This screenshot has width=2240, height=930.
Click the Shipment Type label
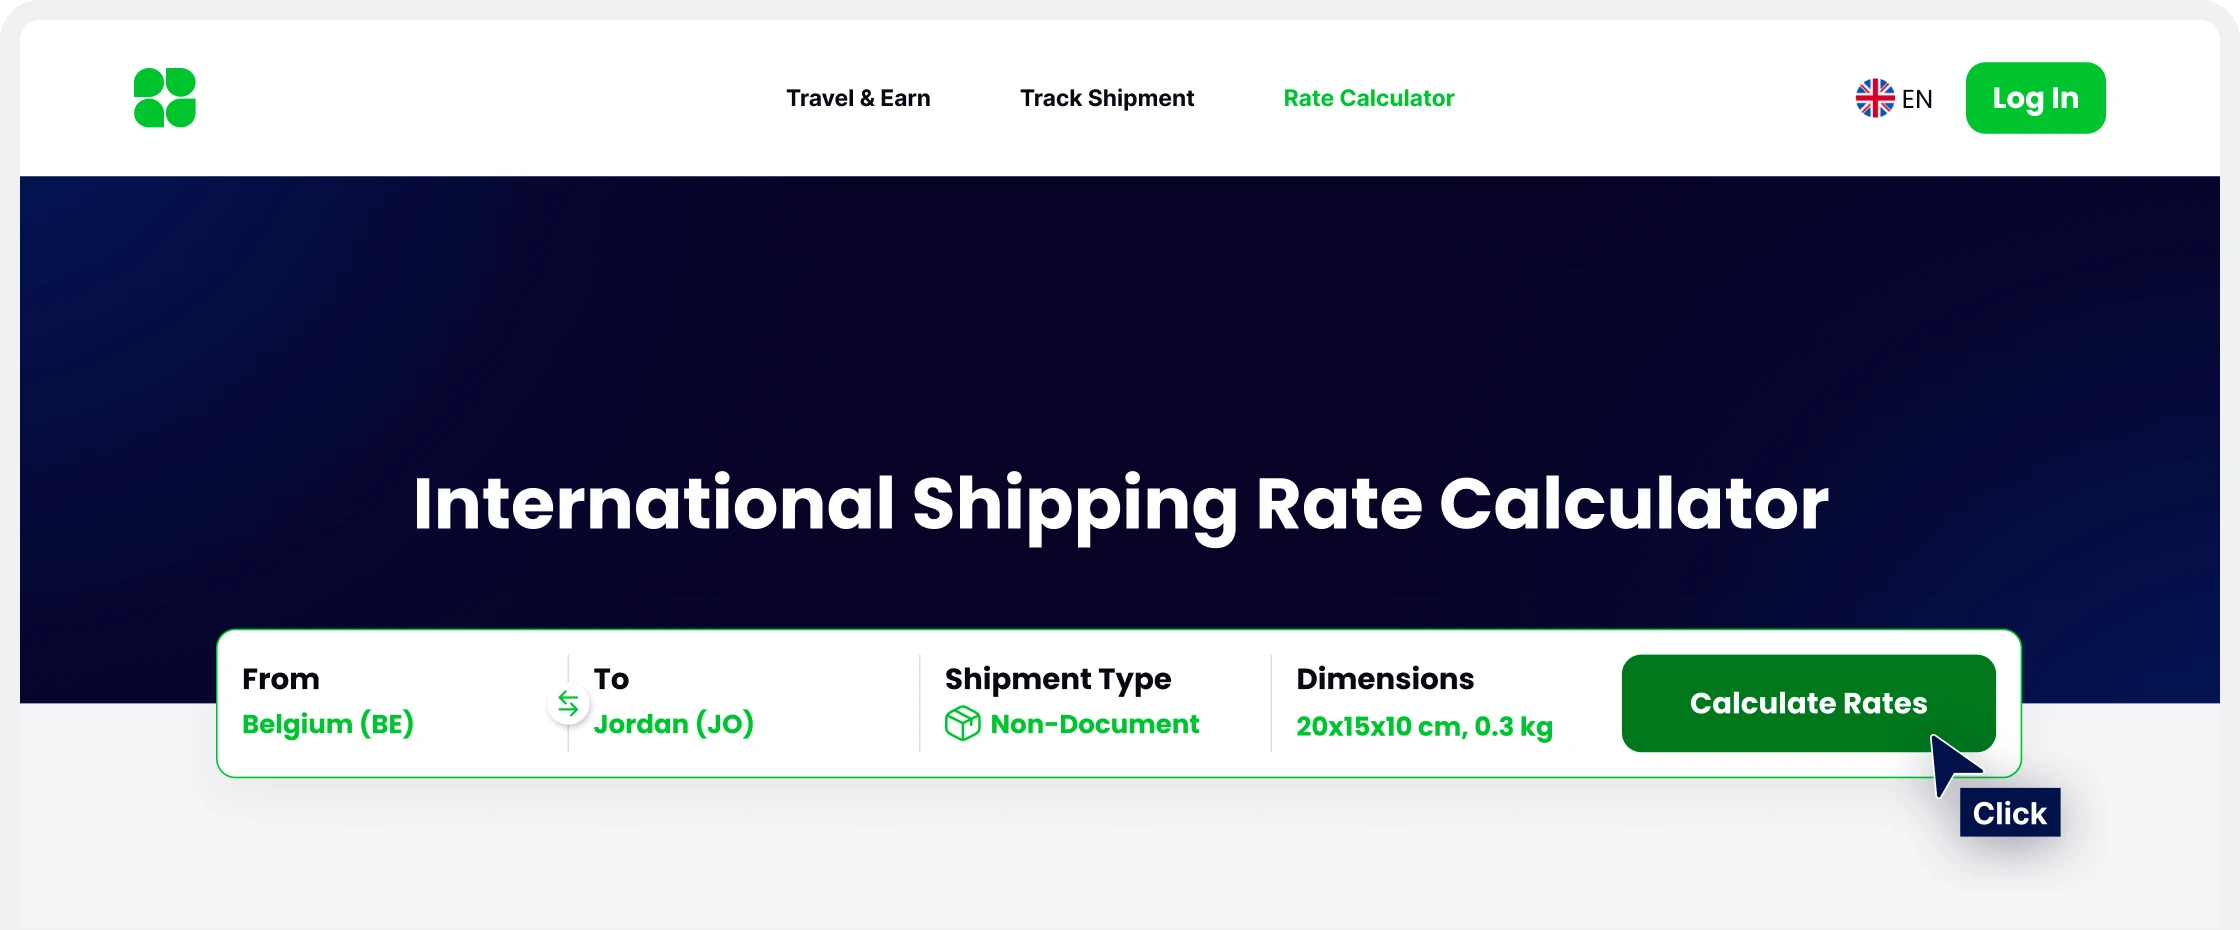1058,679
